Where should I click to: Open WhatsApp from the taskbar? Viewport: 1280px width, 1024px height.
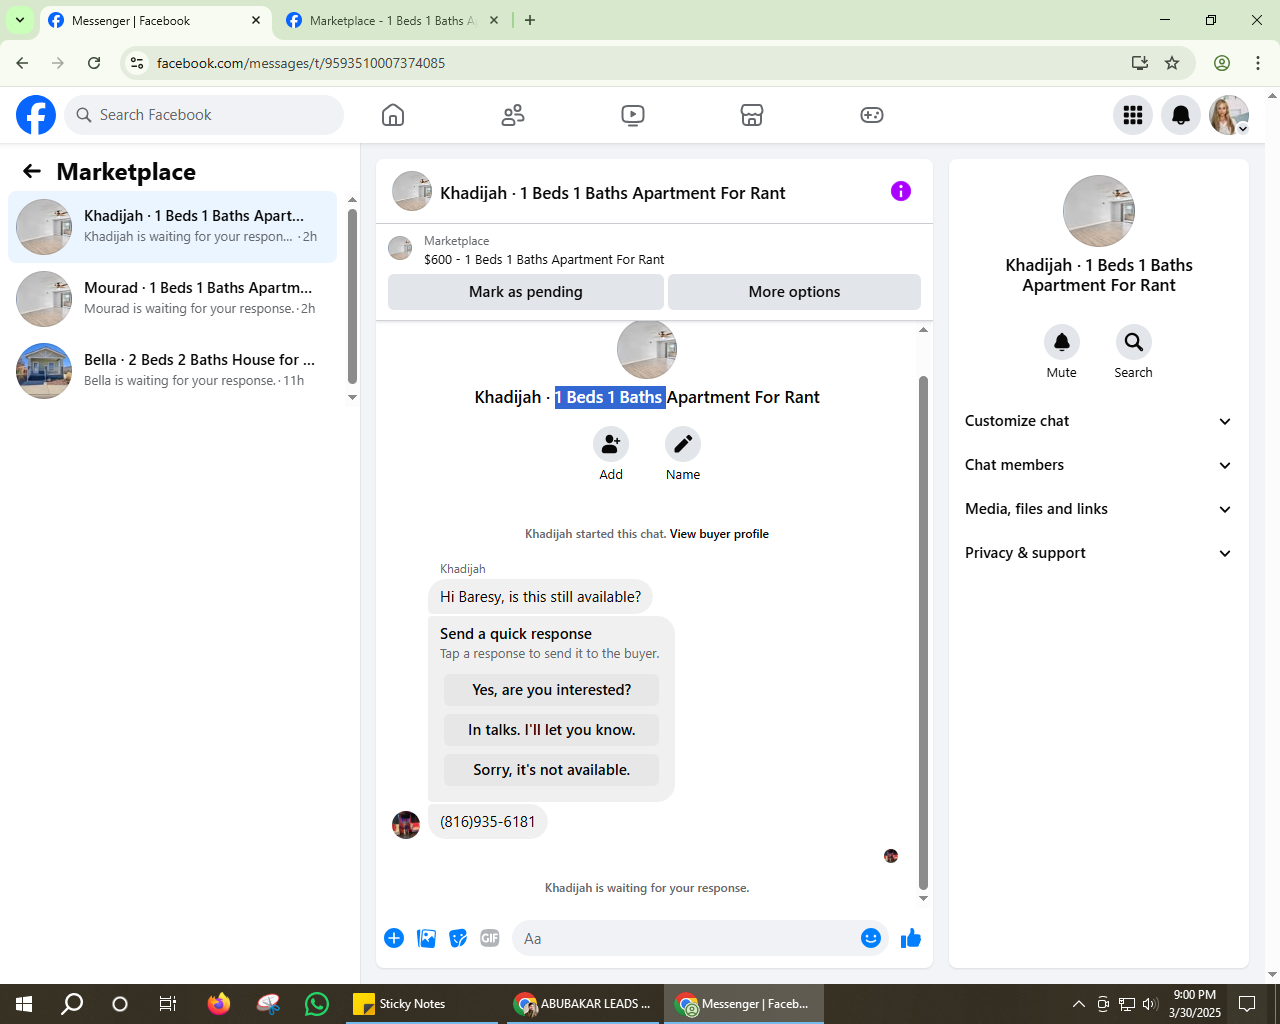(x=317, y=1004)
